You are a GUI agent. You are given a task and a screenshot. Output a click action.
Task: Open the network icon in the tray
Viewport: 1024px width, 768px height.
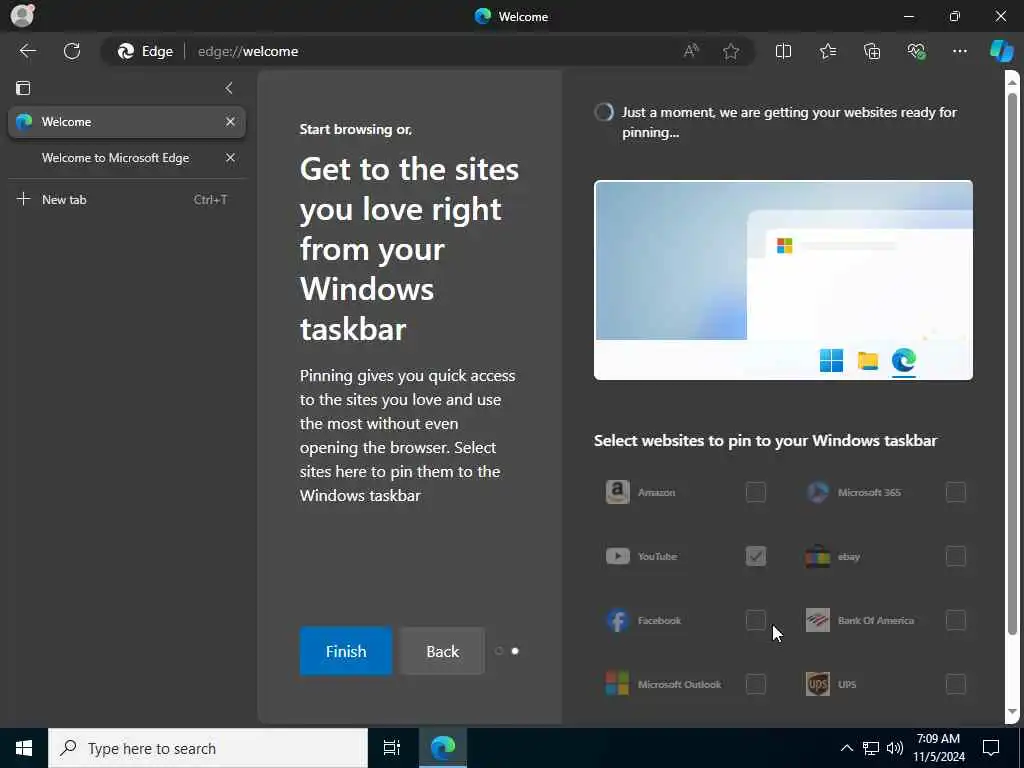tap(871, 748)
